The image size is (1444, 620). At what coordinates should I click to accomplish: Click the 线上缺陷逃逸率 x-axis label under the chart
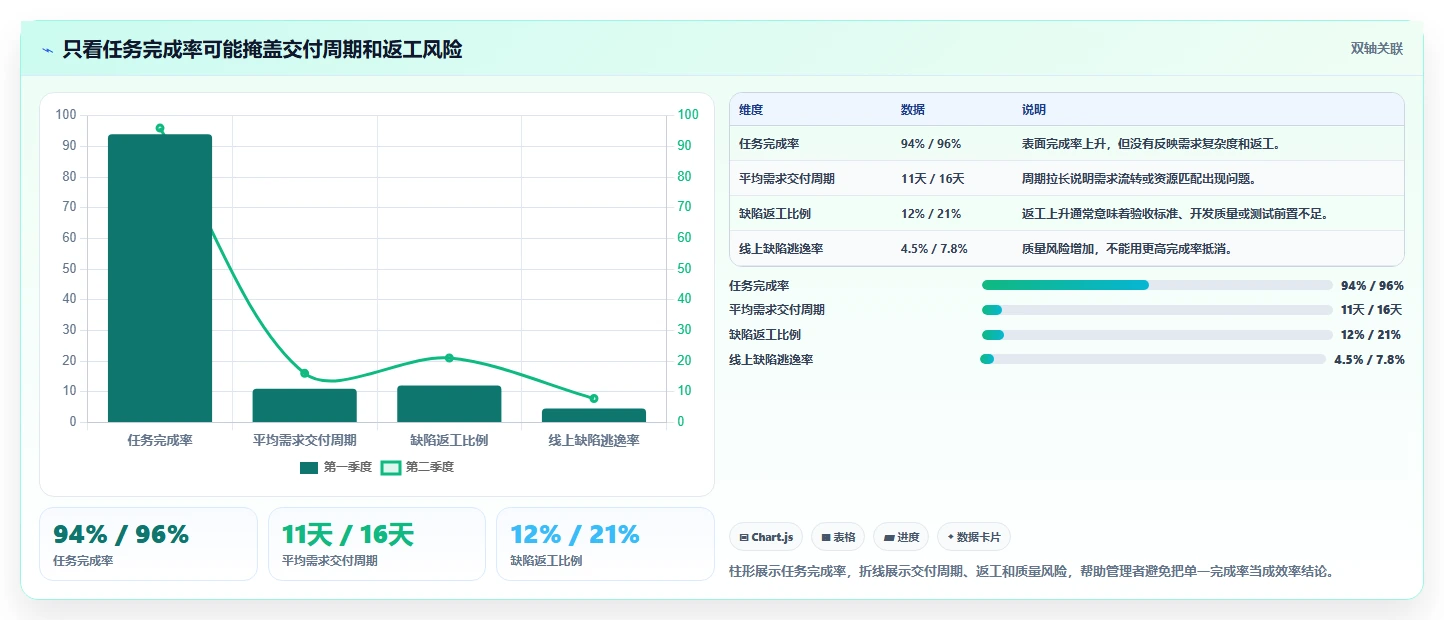coord(594,440)
